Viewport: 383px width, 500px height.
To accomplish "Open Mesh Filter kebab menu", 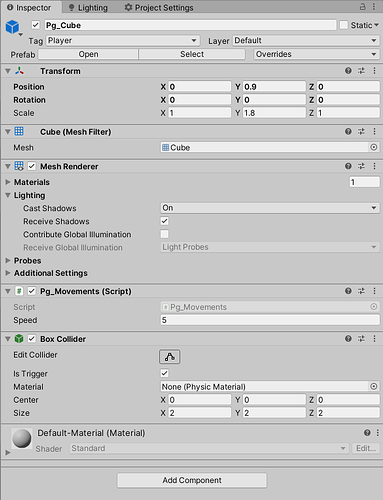I will tap(375, 131).
